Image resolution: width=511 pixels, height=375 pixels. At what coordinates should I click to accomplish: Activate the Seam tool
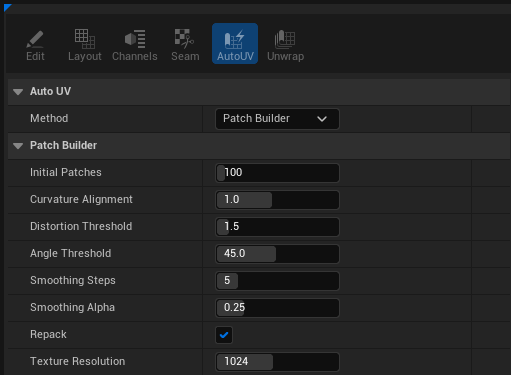click(x=185, y=44)
